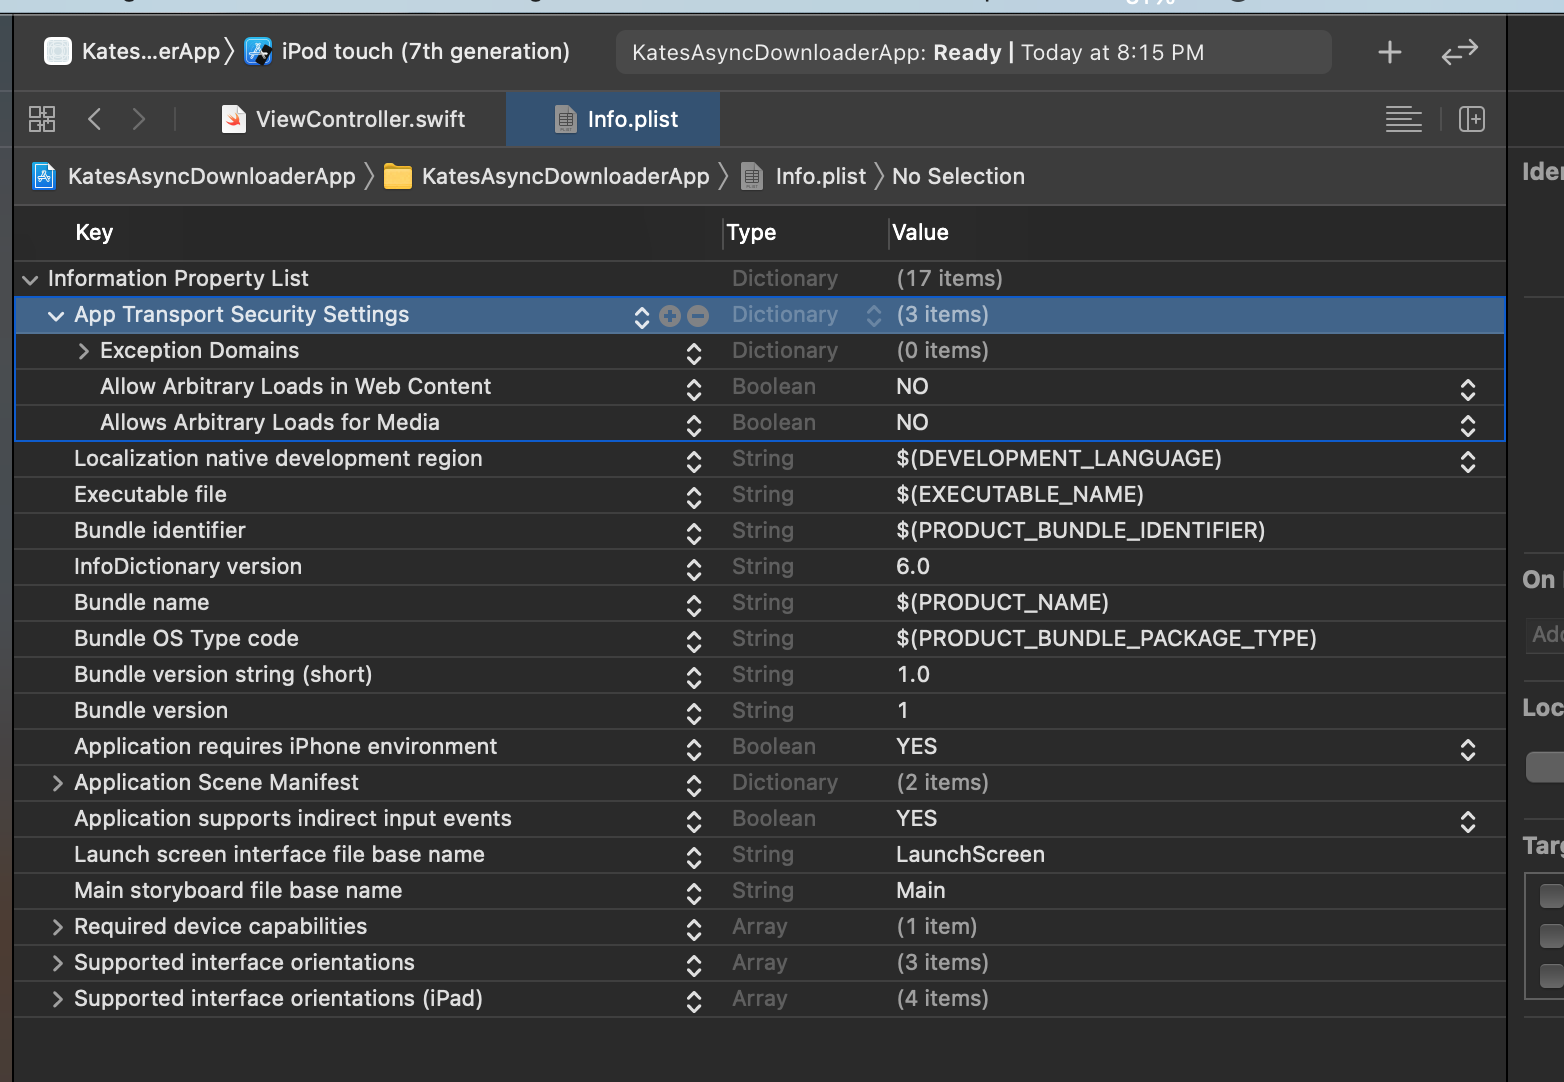
Task: Choose iPod touch (7th generation) destination
Action: click(x=426, y=51)
